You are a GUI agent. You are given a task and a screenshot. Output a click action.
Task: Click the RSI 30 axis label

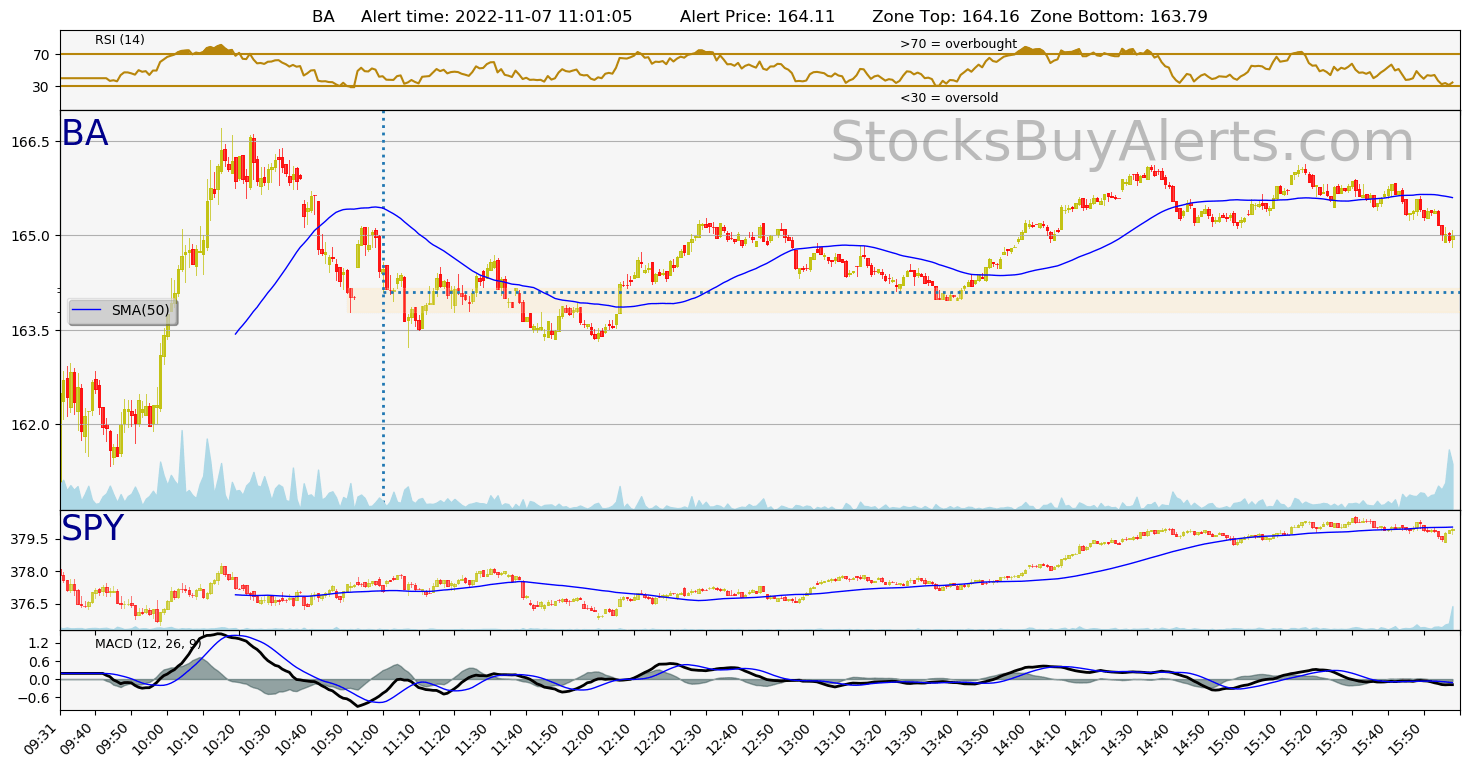coord(41,87)
